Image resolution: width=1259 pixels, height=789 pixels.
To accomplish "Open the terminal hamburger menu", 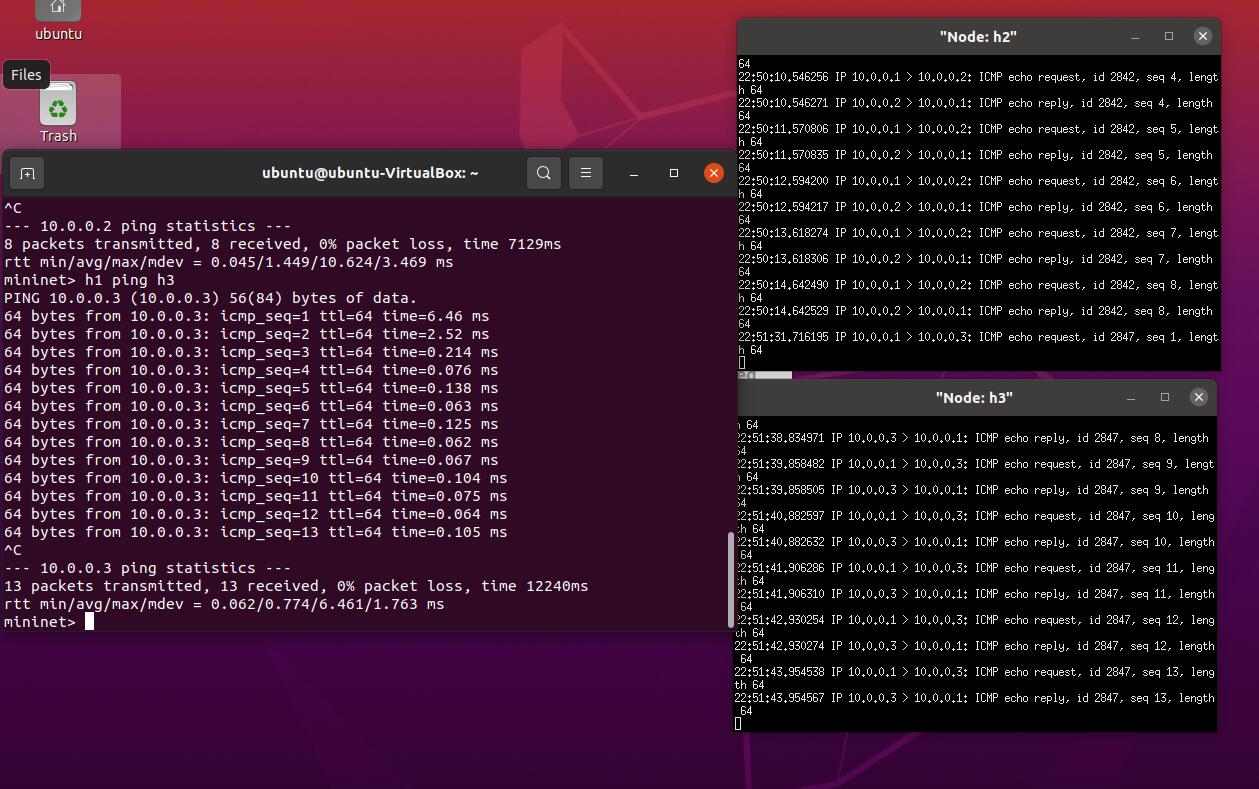I will click(586, 173).
